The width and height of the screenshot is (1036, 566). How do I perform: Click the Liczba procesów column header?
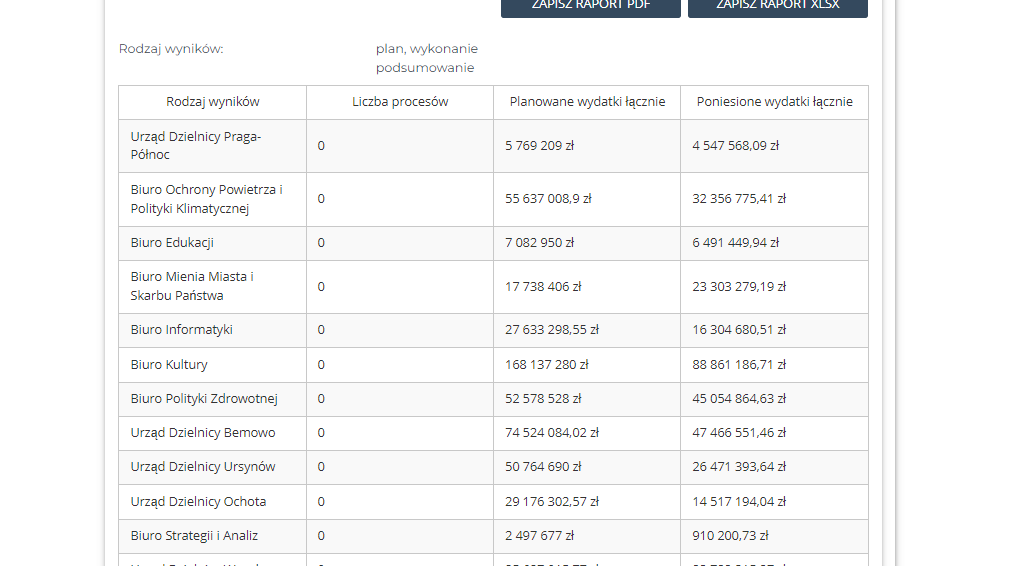pyautogui.click(x=400, y=102)
